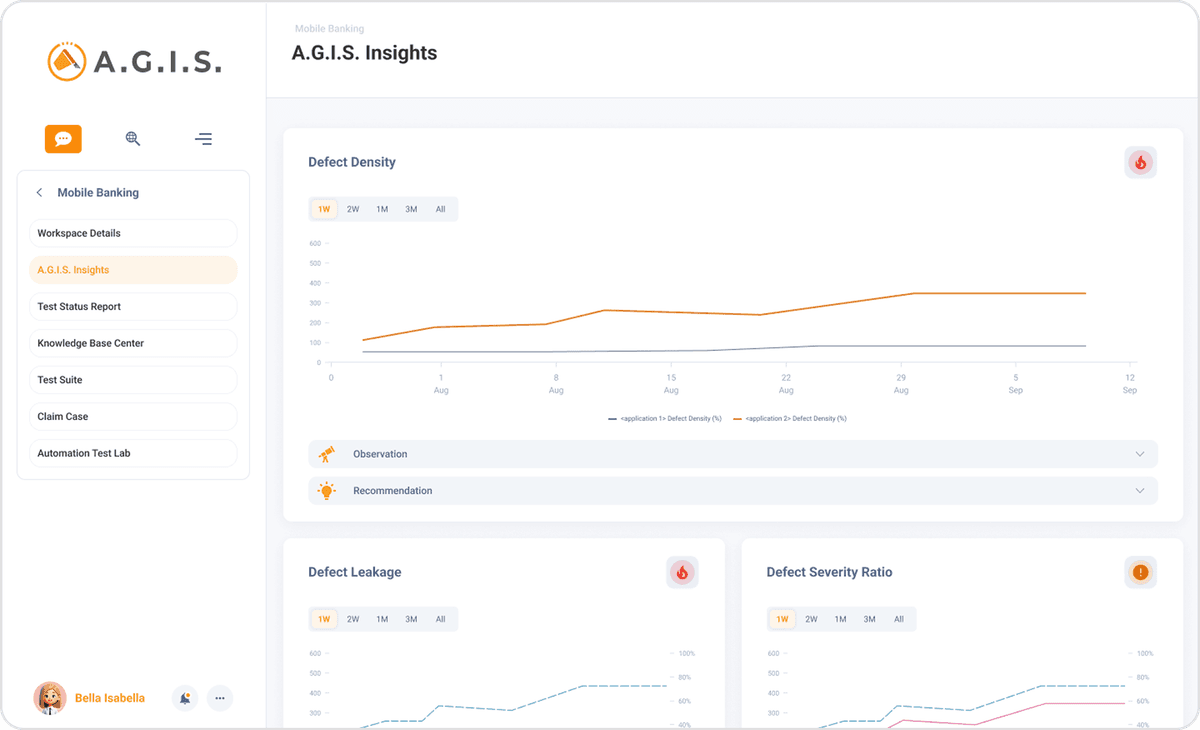
Task: Click Bella Isabella's profile avatar
Action: [x=50, y=698]
